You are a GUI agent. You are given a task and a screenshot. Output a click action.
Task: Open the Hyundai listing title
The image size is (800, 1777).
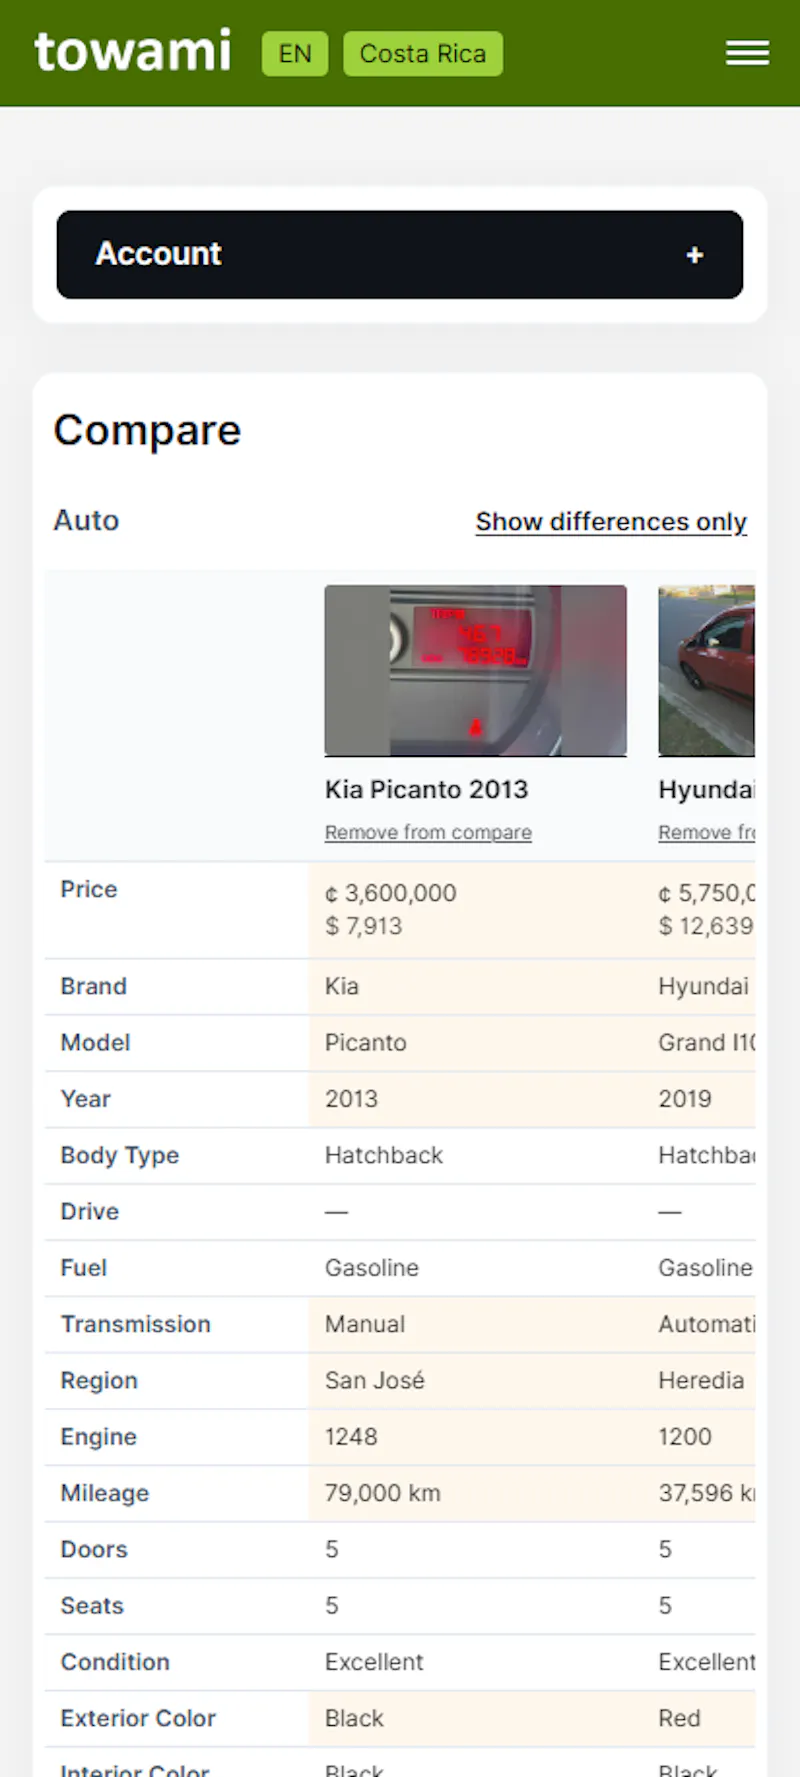click(706, 789)
